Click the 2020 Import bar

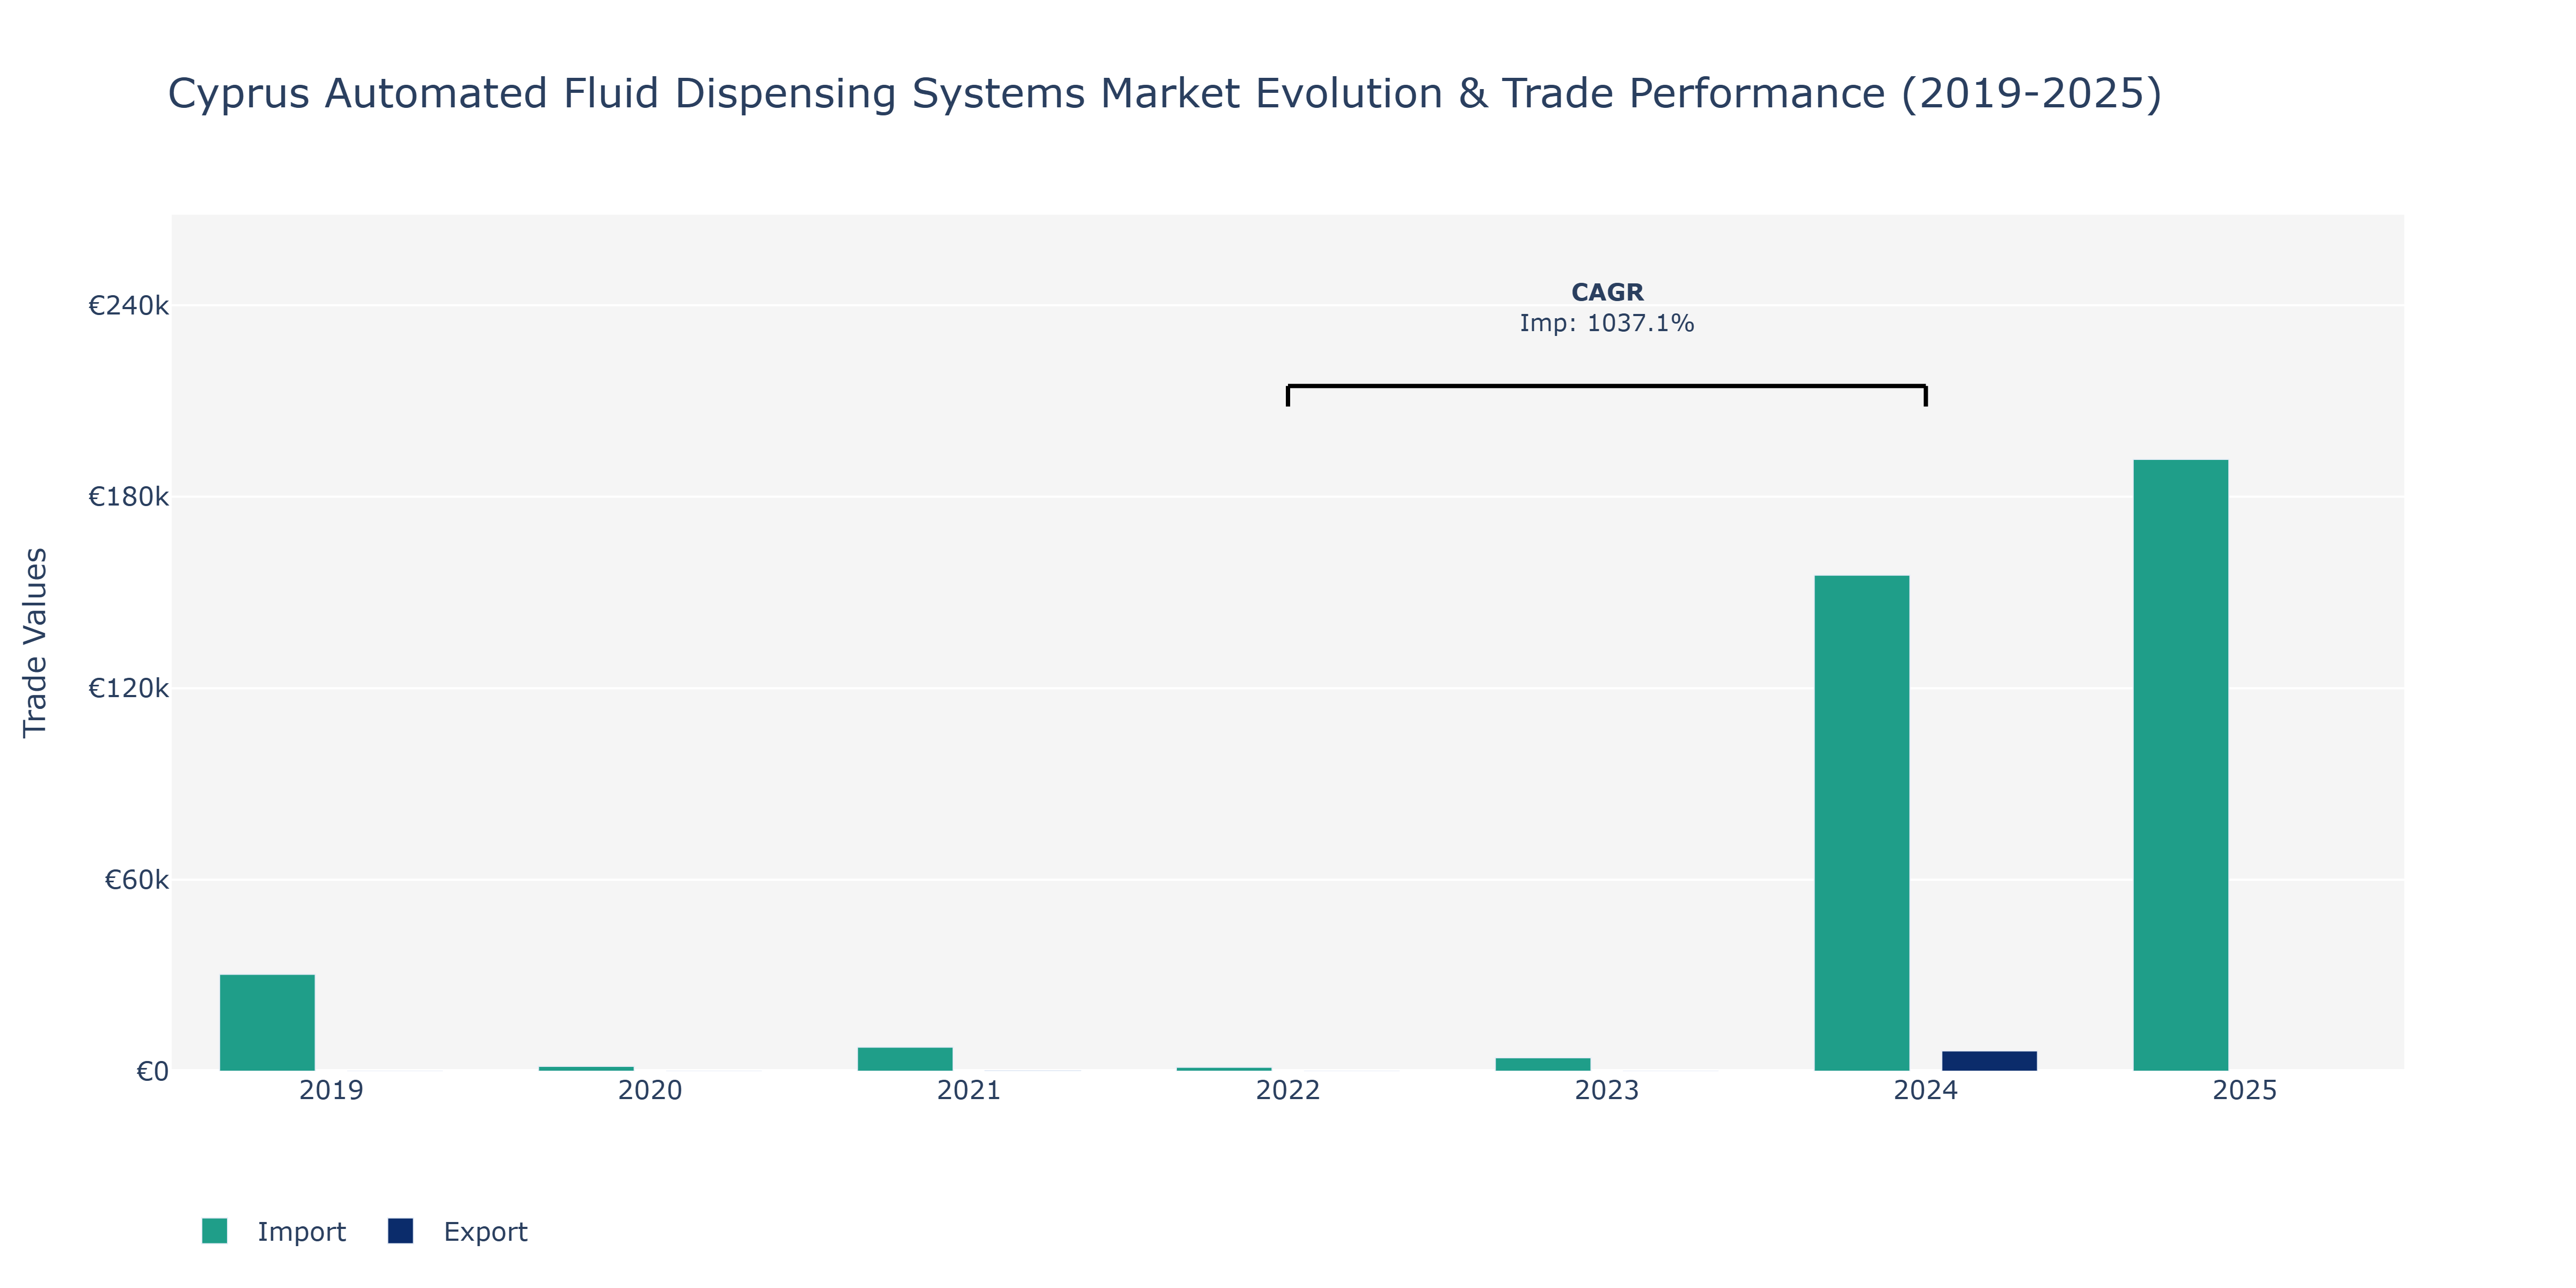click(x=586, y=1068)
